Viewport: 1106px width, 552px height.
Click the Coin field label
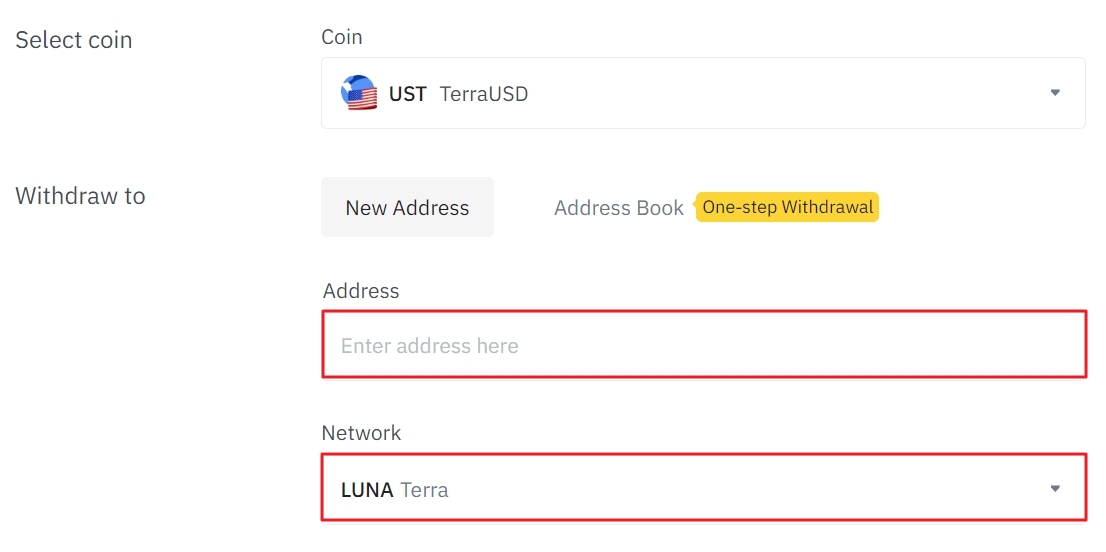tap(341, 37)
